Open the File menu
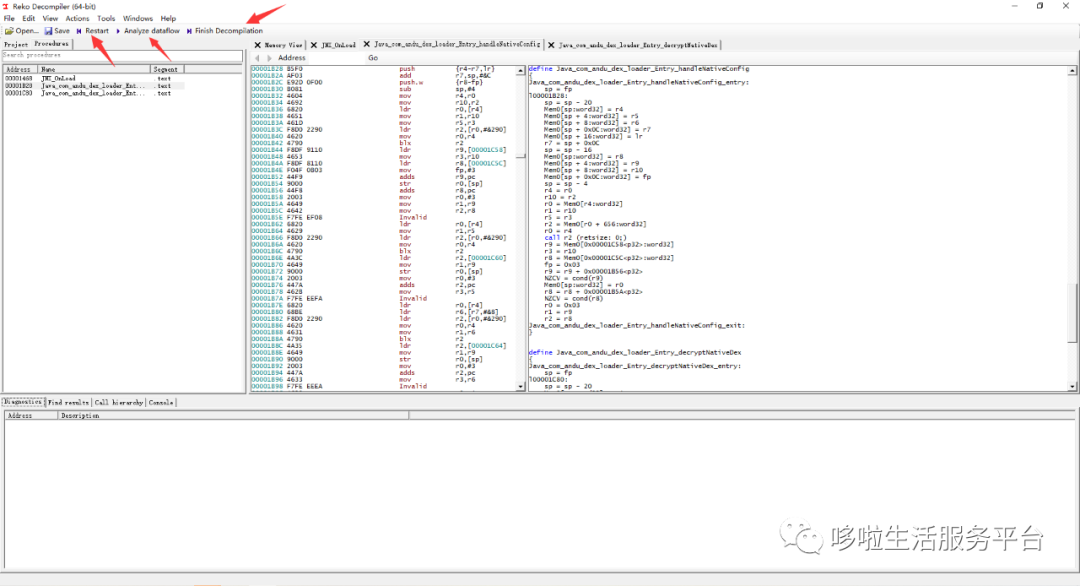Screen dimensions: 1080x586 [9, 19]
